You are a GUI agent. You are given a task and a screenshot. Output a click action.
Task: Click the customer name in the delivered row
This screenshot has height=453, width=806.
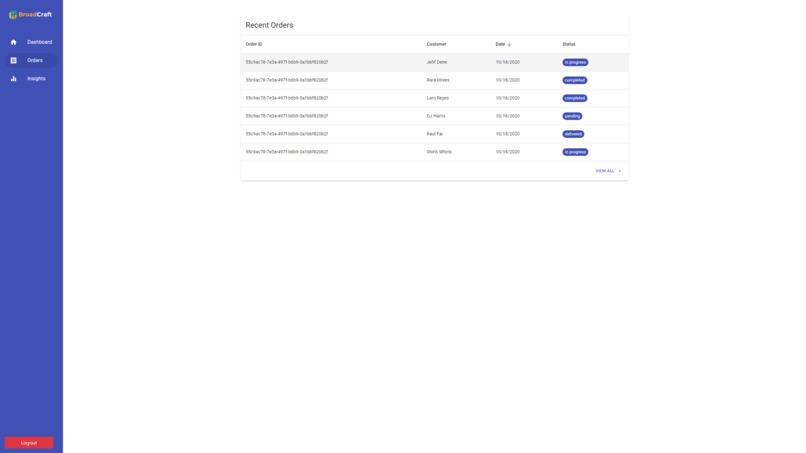(434, 134)
